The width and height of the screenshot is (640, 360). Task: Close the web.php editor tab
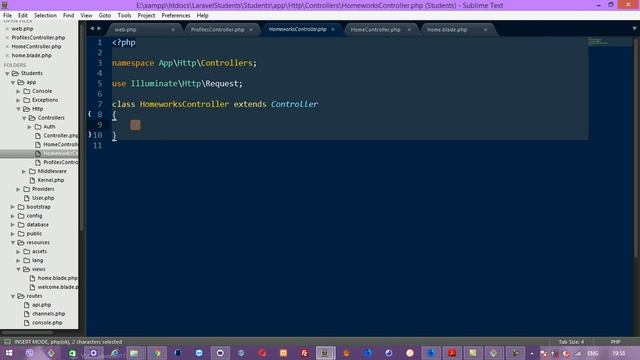tap(173, 29)
